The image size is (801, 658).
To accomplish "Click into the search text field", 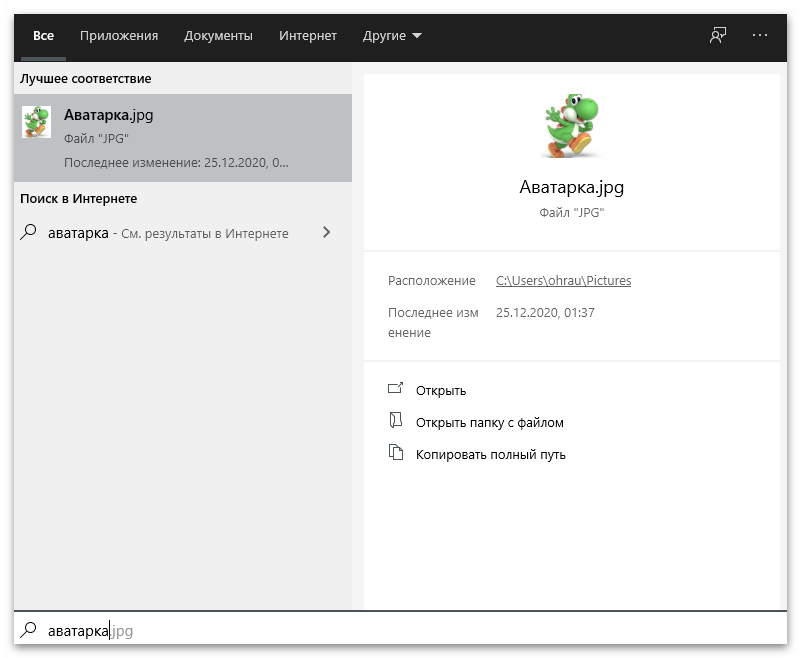I will pyautogui.click(x=400, y=630).
